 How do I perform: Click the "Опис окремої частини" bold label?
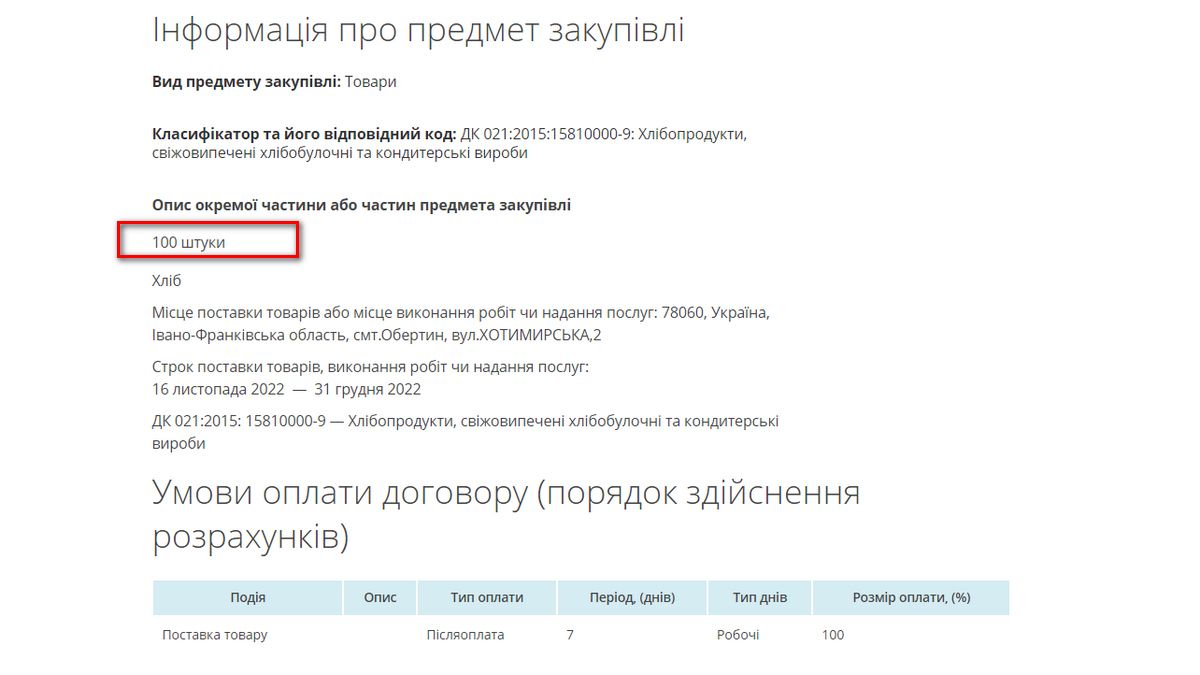coord(361,205)
